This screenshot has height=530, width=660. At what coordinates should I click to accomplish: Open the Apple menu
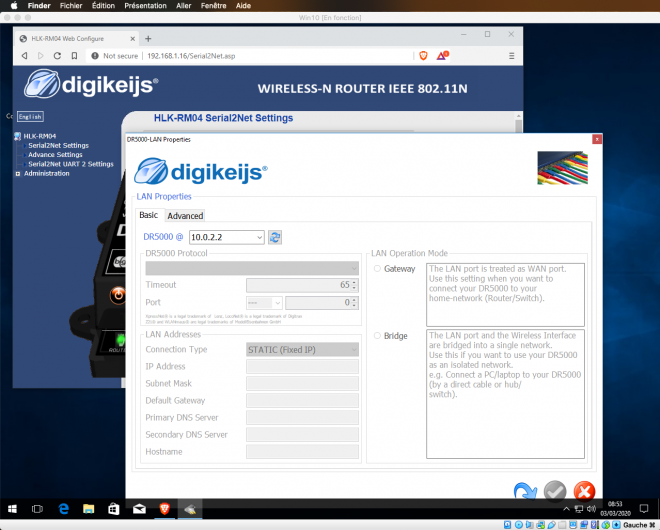coord(13,5)
